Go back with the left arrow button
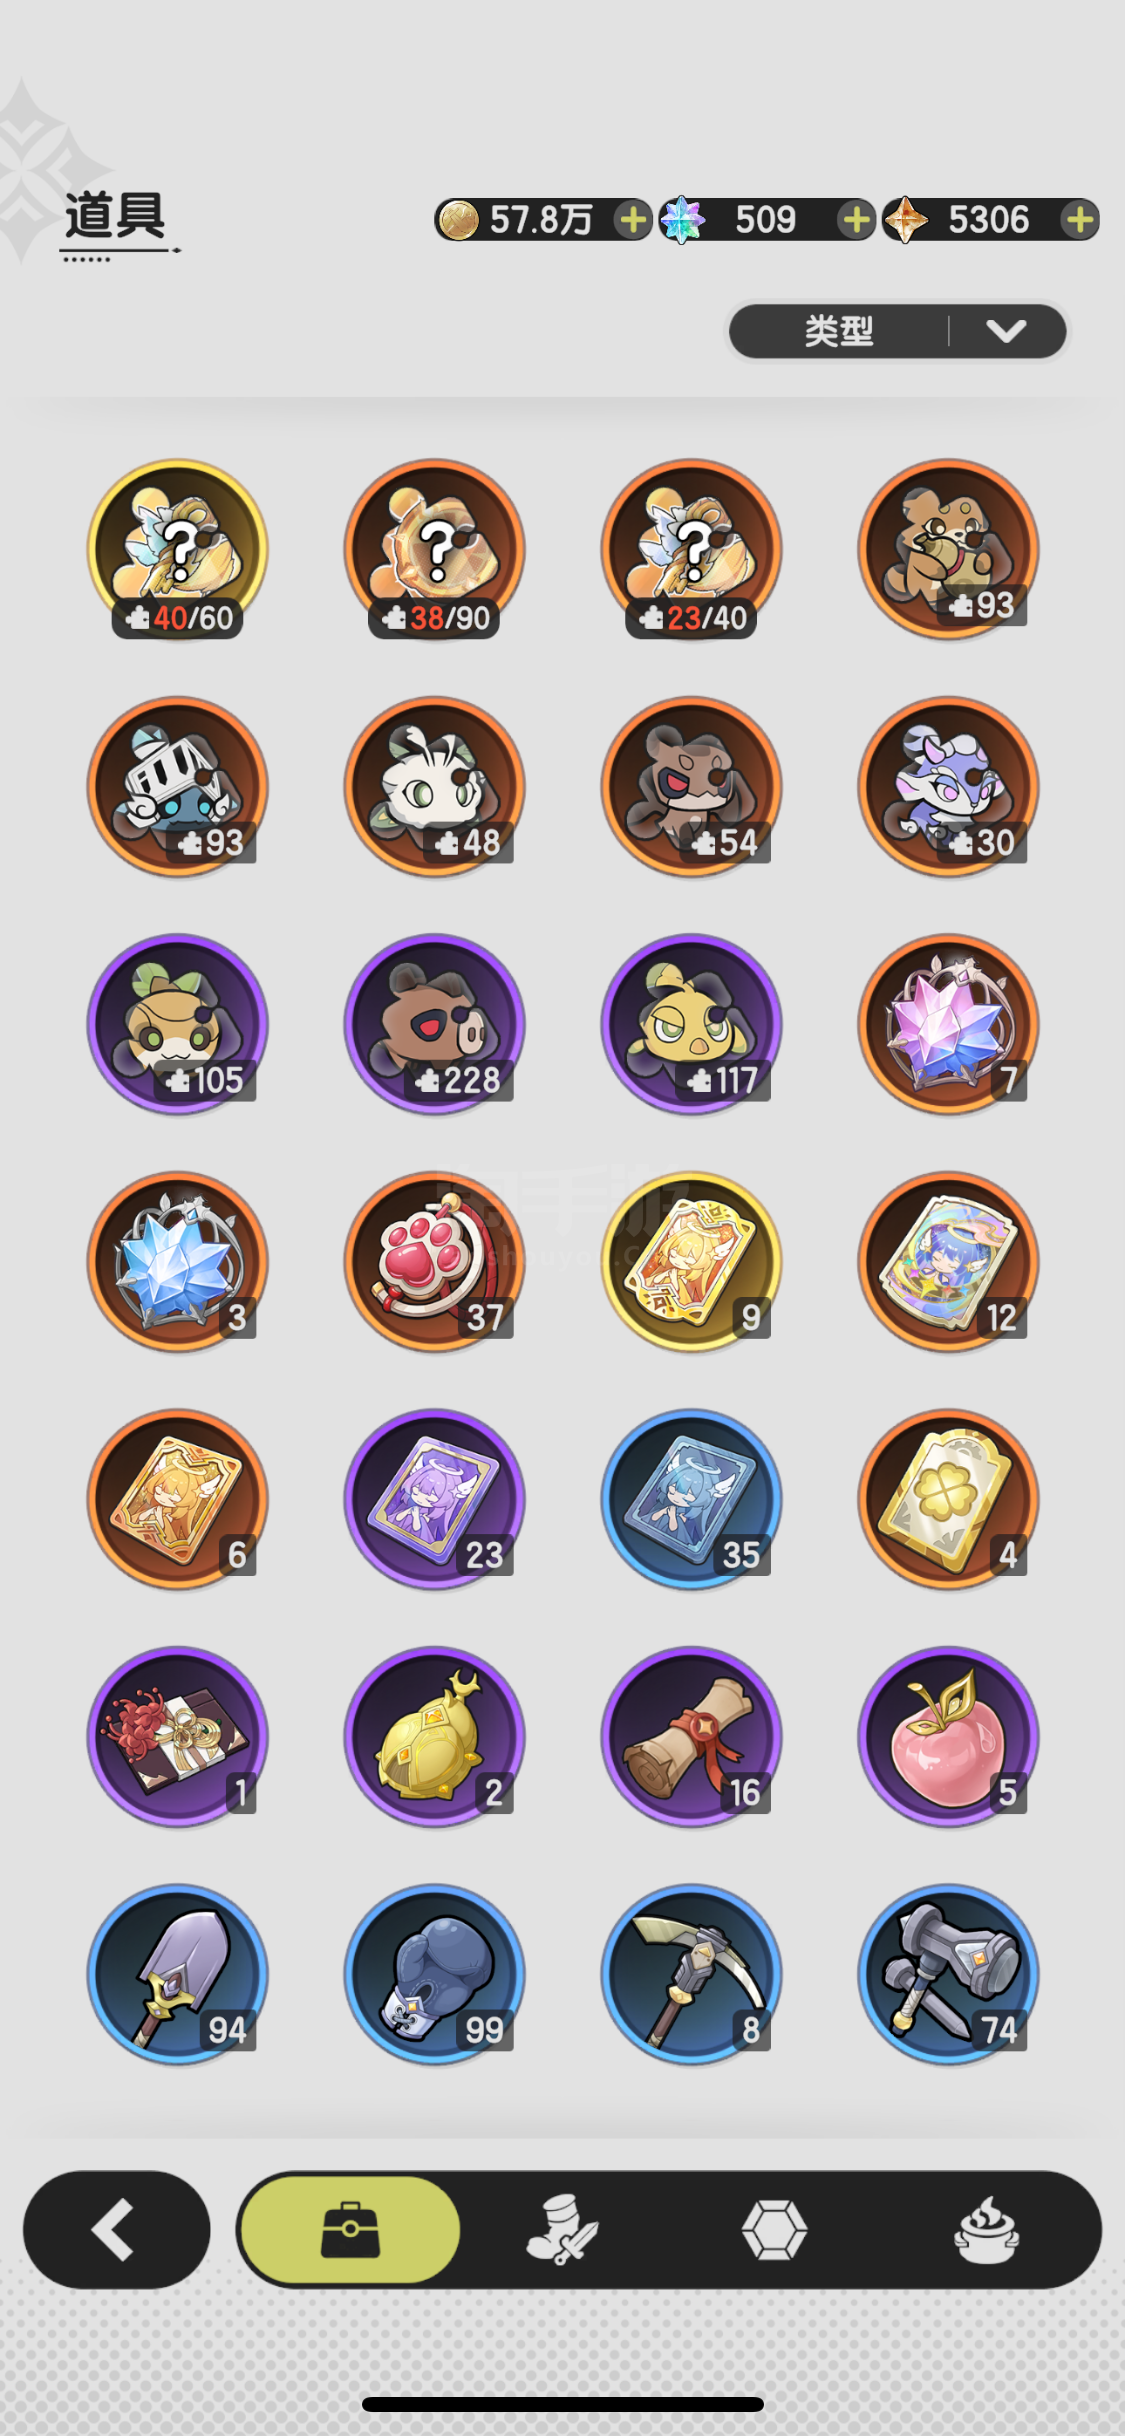 click(x=117, y=2229)
